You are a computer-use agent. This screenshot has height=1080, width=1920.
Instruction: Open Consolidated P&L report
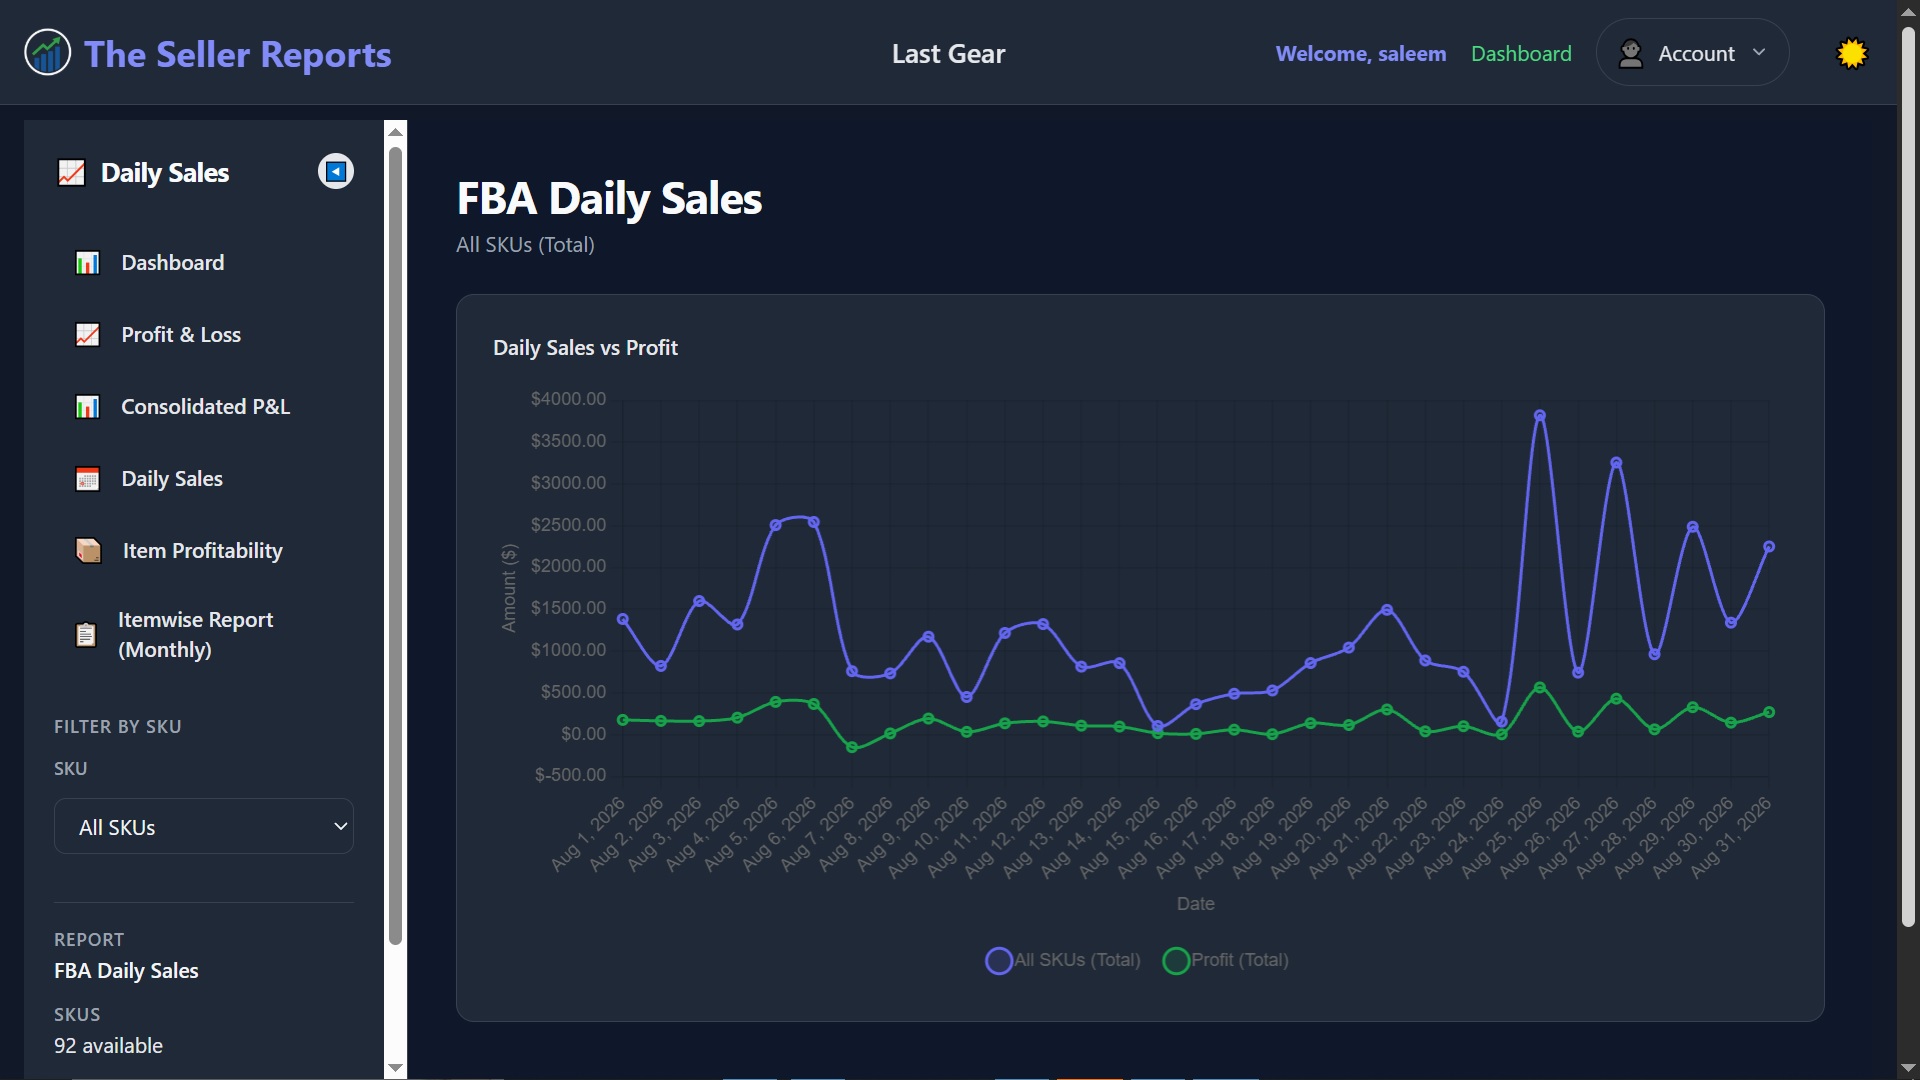pyautogui.click(x=204, y=406)
